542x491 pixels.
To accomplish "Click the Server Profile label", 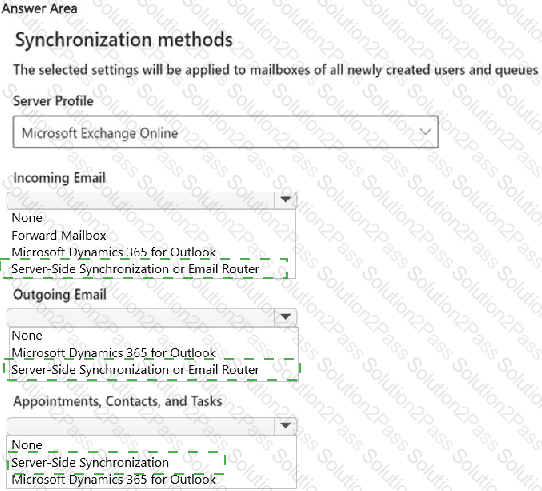I will click(x=53, y=101).
